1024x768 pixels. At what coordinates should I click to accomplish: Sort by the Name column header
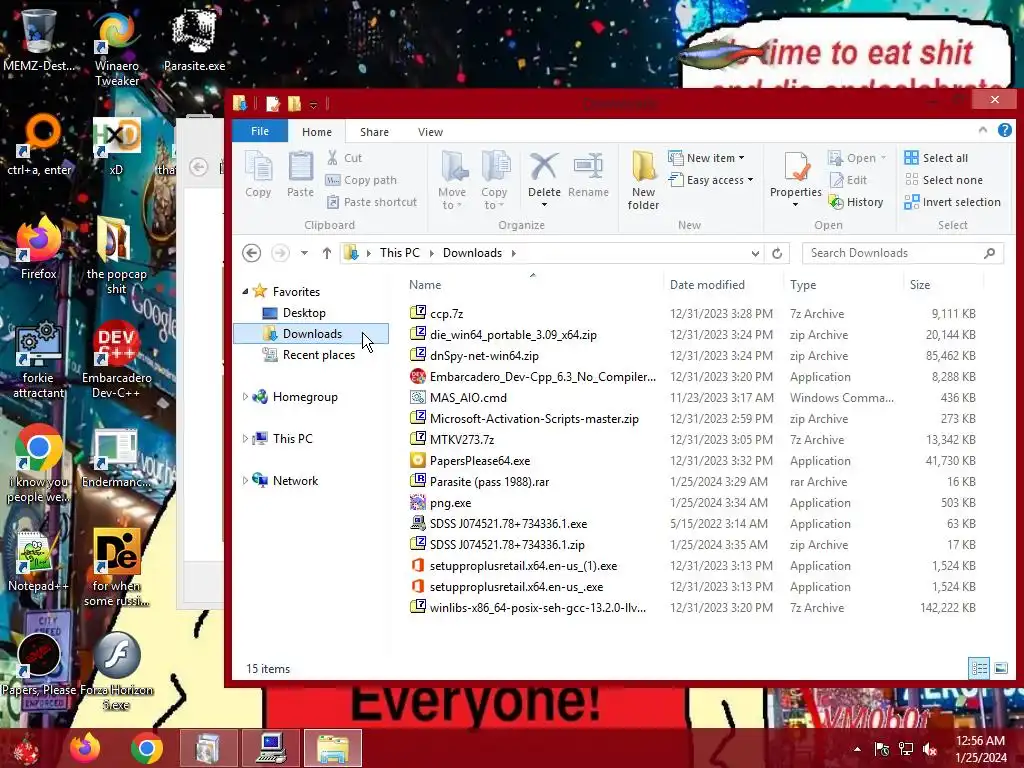point(532,285)
